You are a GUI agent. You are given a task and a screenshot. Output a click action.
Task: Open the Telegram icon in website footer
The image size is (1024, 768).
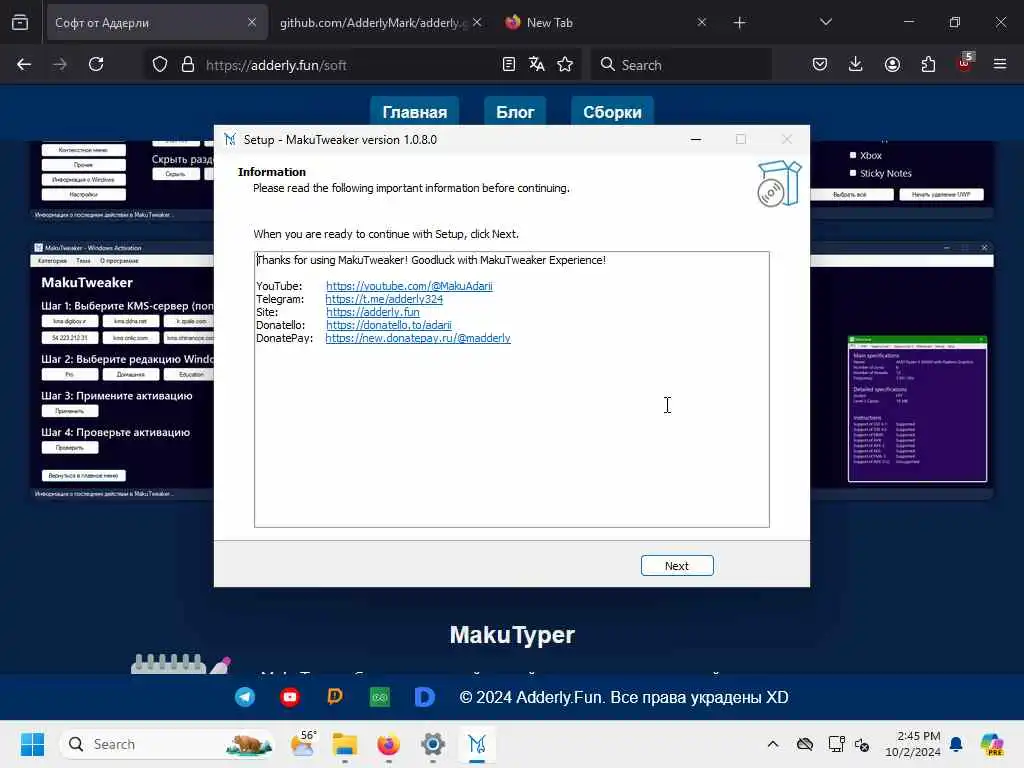pos(245,697)
